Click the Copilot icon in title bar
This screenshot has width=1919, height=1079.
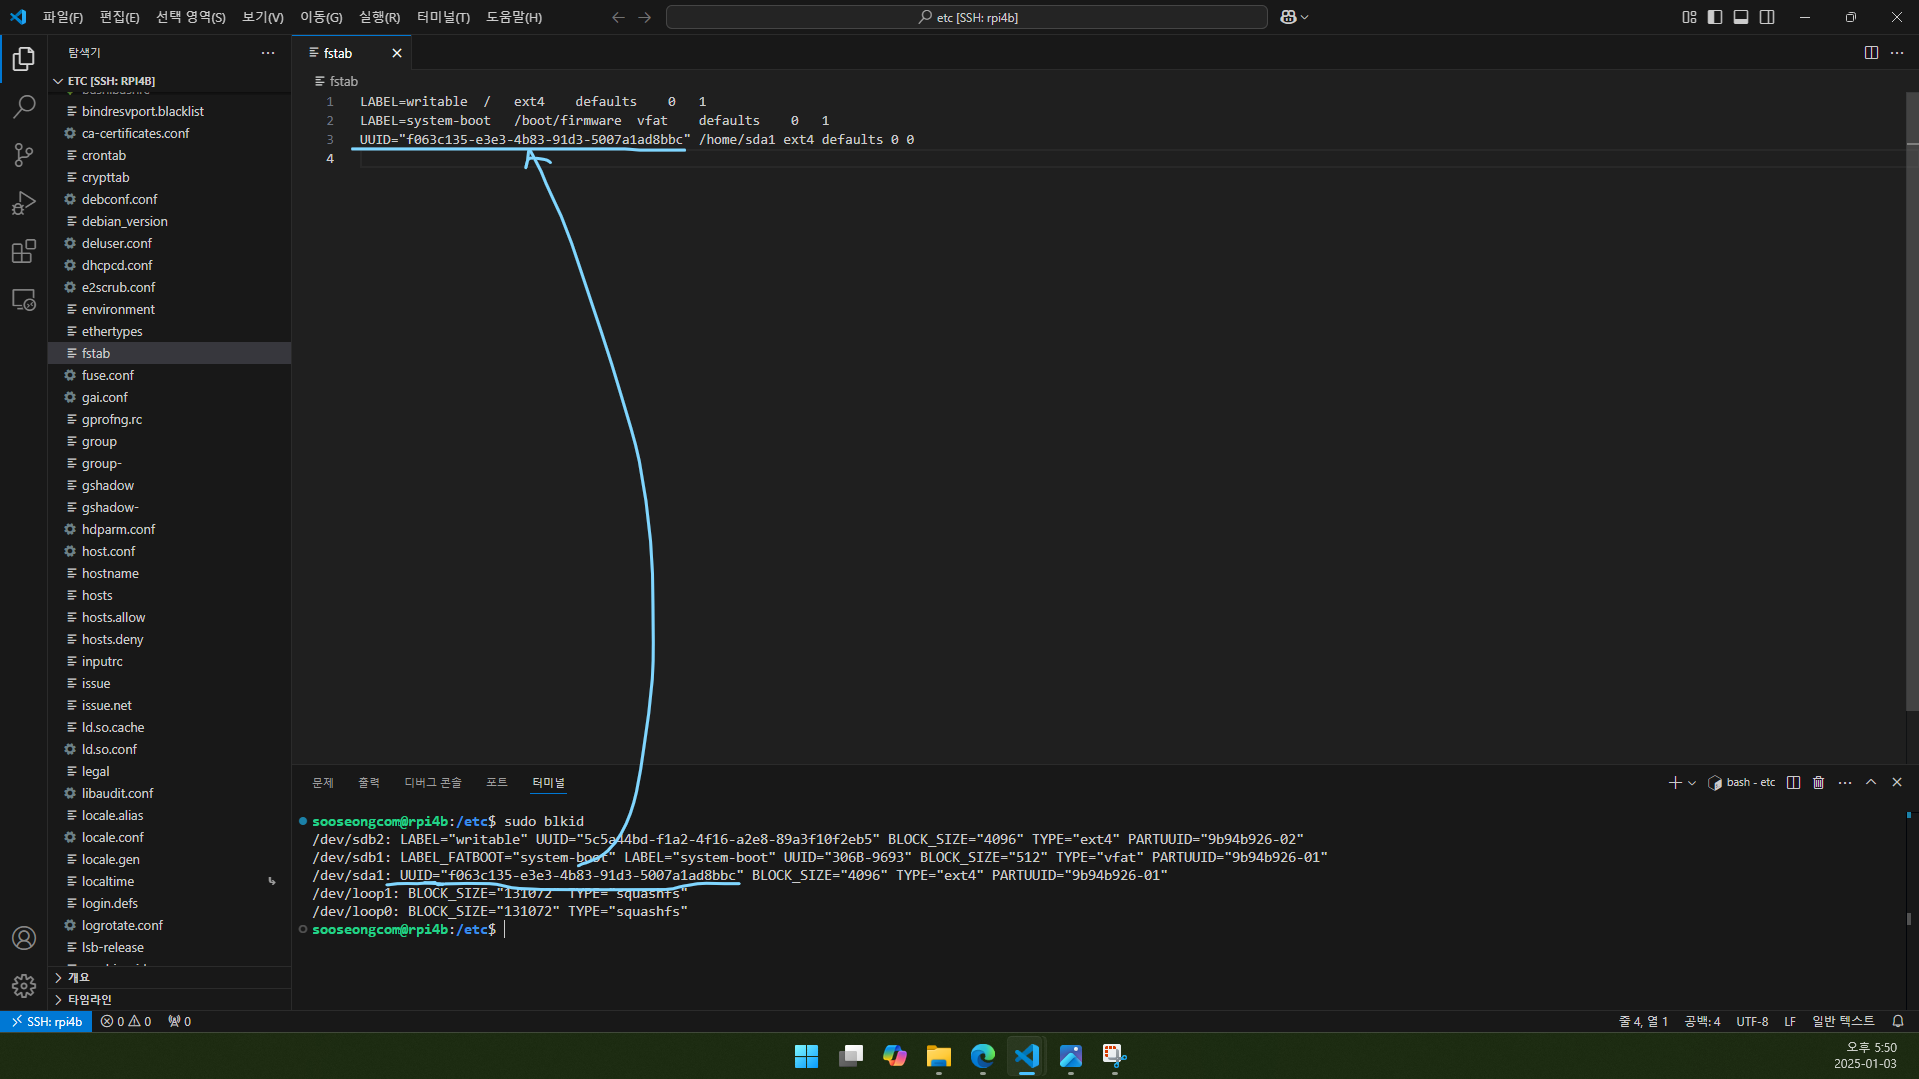point(1288,17)
